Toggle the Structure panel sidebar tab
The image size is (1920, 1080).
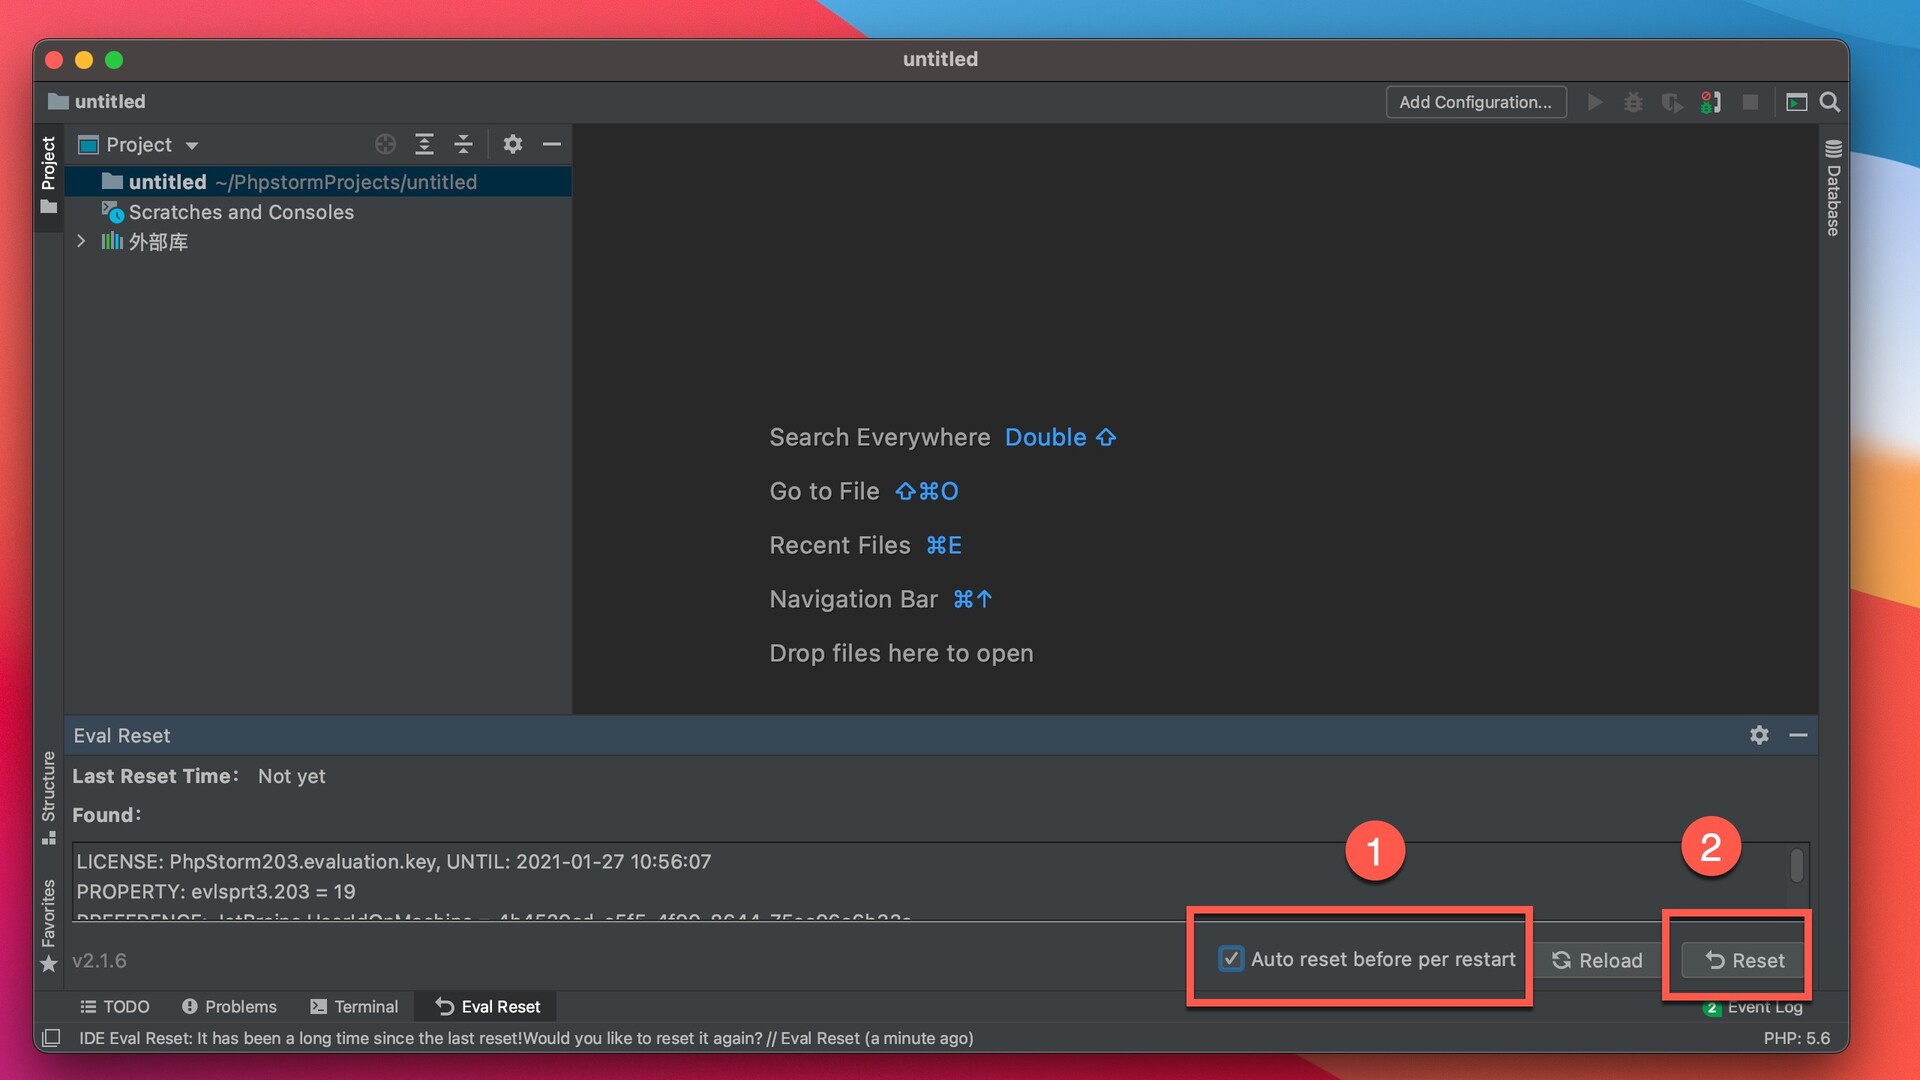[50, 803]
